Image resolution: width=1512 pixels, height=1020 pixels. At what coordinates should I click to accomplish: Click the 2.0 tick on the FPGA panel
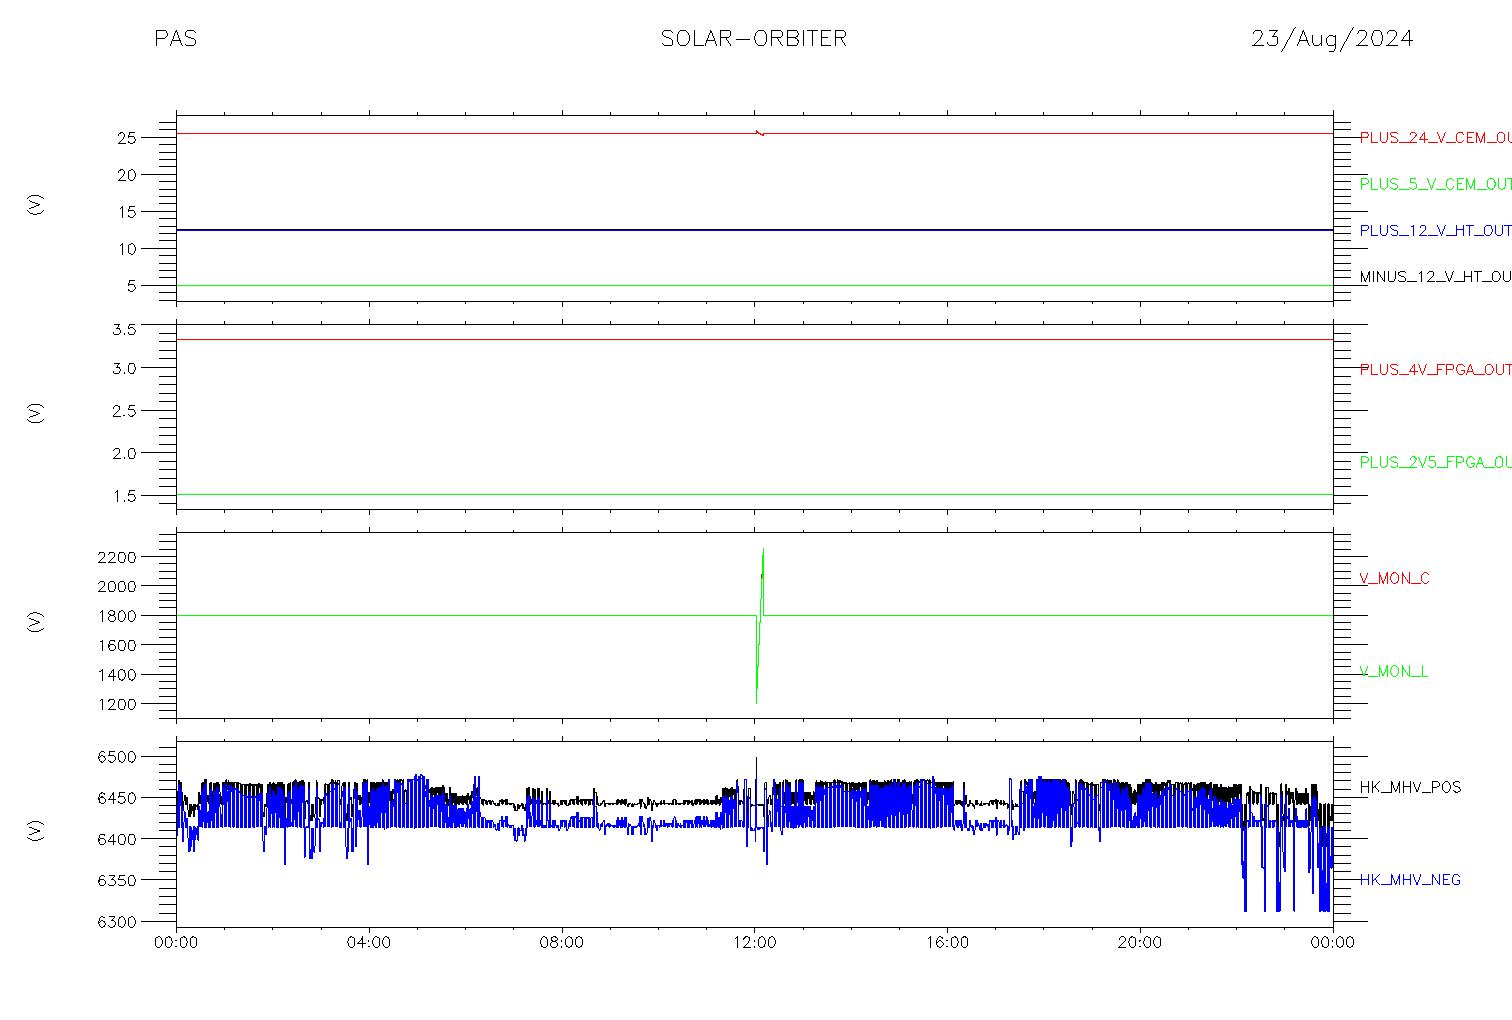pyautogui.click(x=123, y=453)
